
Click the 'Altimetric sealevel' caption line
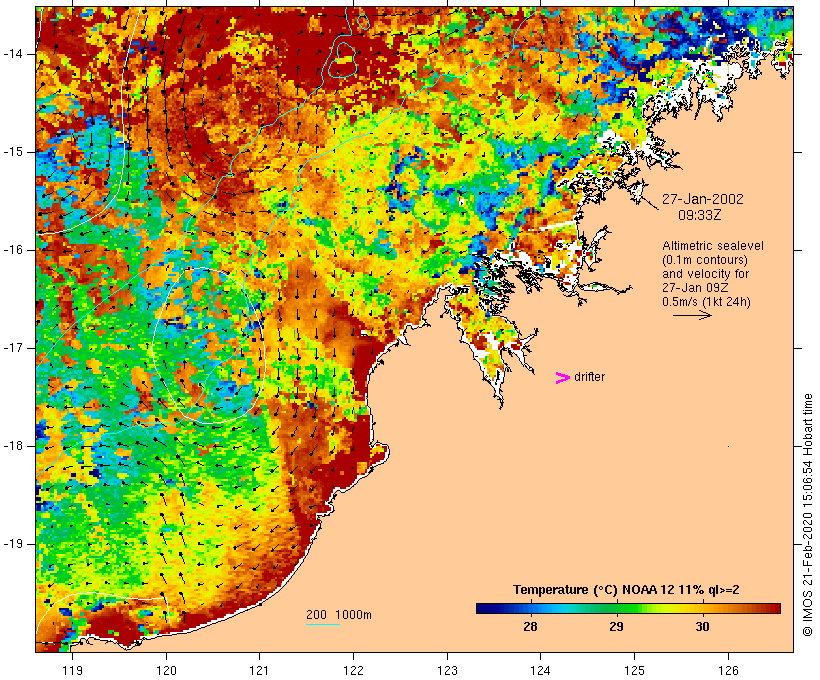(x=713, y=245)
